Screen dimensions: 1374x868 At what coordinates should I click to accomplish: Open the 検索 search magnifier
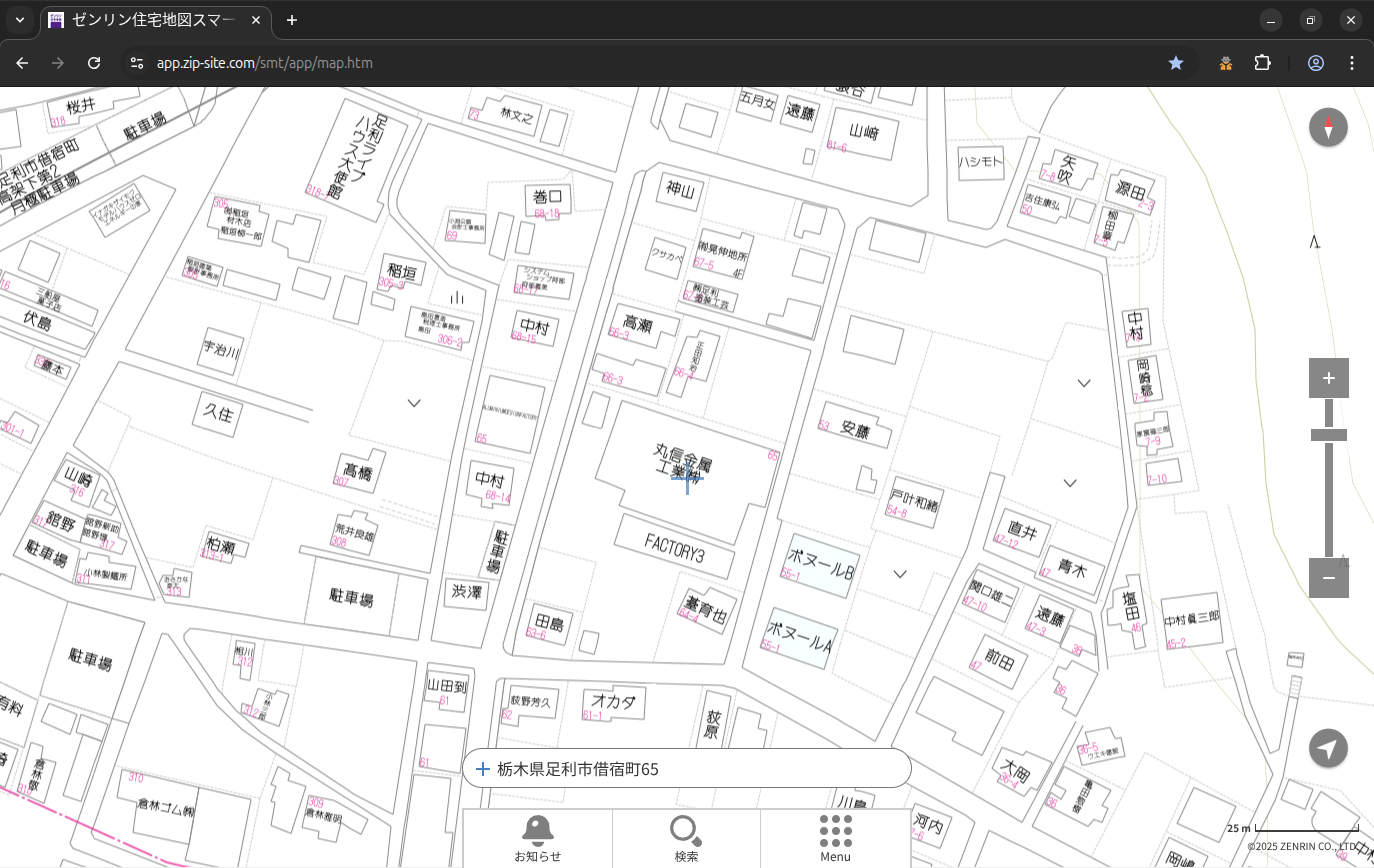tap(686, 838)
